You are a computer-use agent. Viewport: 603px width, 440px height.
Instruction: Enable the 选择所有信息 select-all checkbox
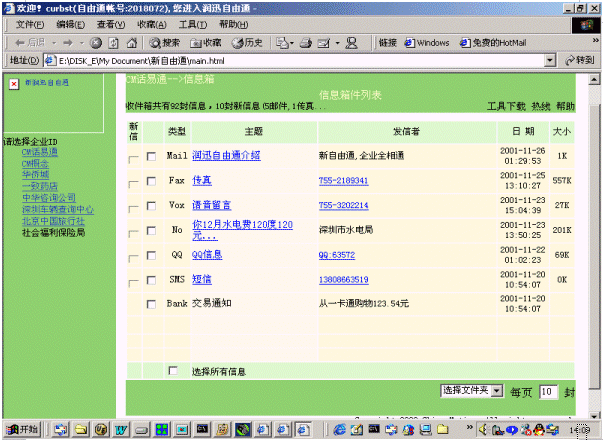pyautogui.click(x=173, y=371)
